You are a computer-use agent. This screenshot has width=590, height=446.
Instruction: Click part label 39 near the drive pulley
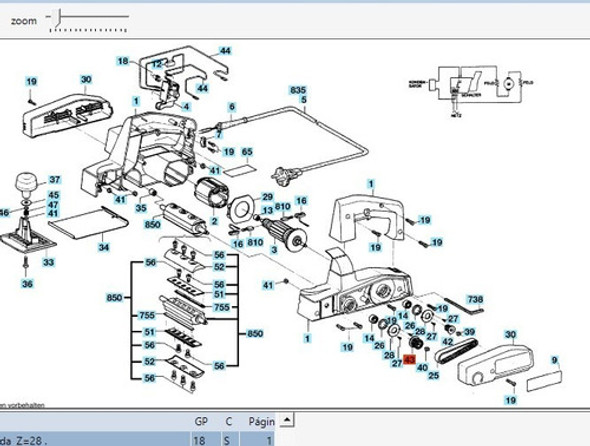pos(469,332)
